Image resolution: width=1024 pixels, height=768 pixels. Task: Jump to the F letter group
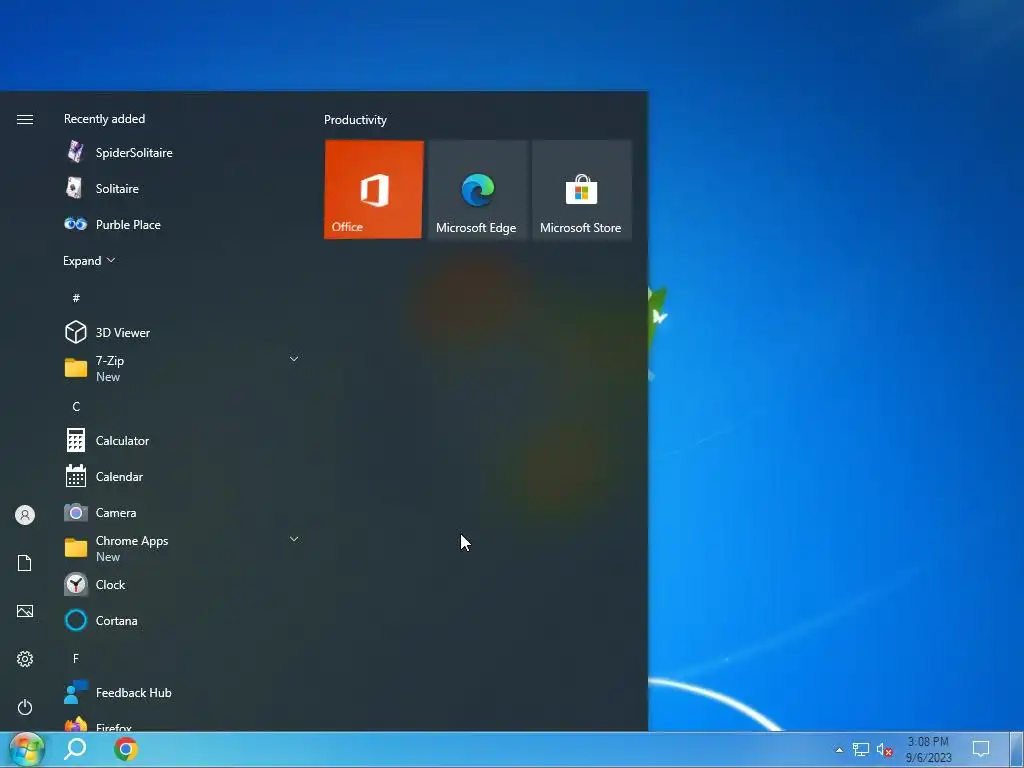click(76, 658)
